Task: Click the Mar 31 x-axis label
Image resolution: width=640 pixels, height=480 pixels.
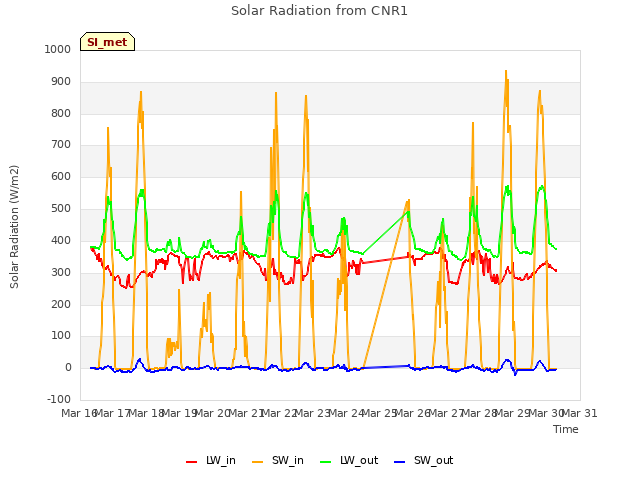Action: (x=580, y=413)
